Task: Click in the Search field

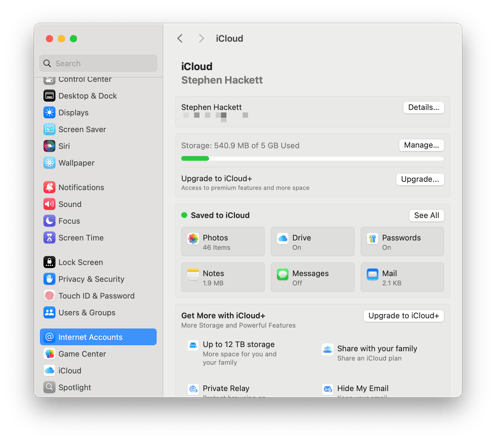Action: coord(98,63)
